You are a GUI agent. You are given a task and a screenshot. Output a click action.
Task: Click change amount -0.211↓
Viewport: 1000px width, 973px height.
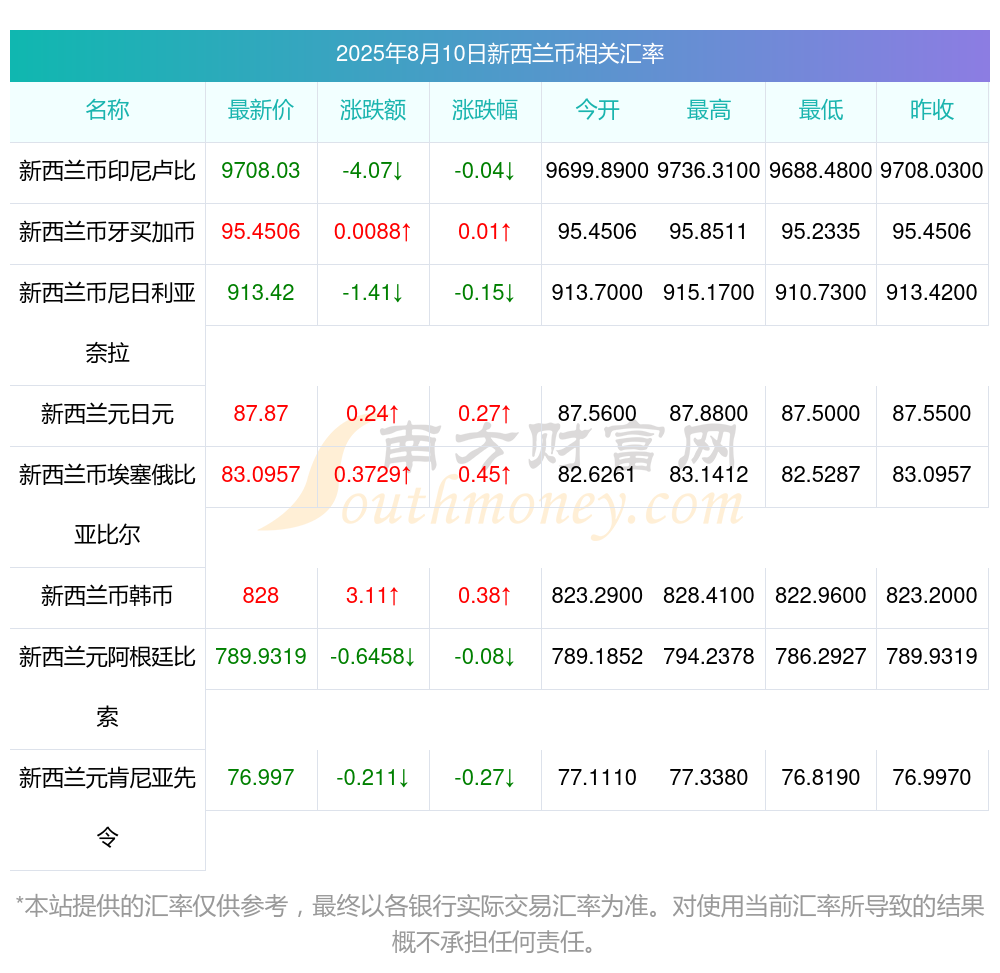pos(373,777)
